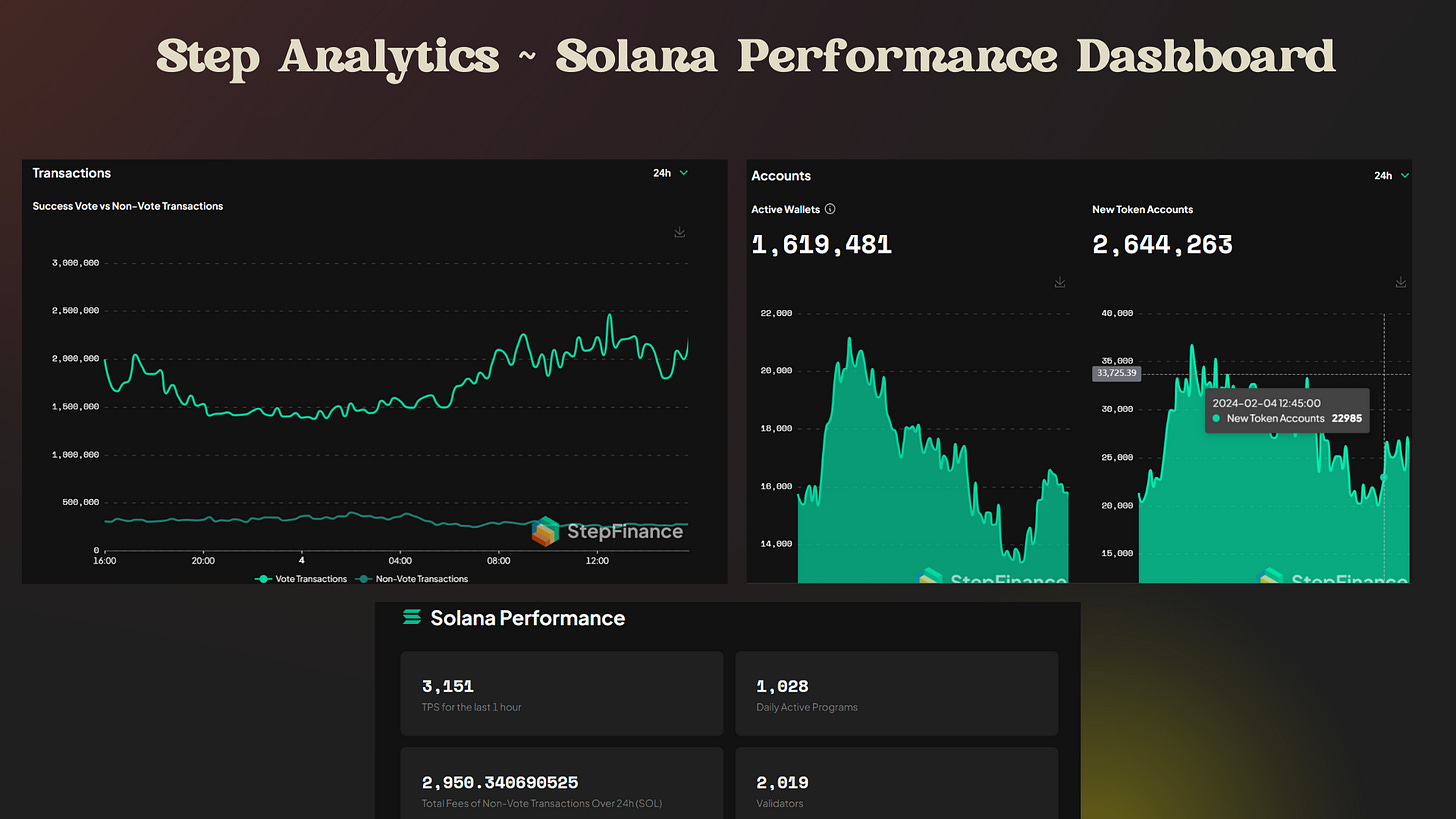Click the 40,000 label on New Token Accounts axis

point(1116,313)
